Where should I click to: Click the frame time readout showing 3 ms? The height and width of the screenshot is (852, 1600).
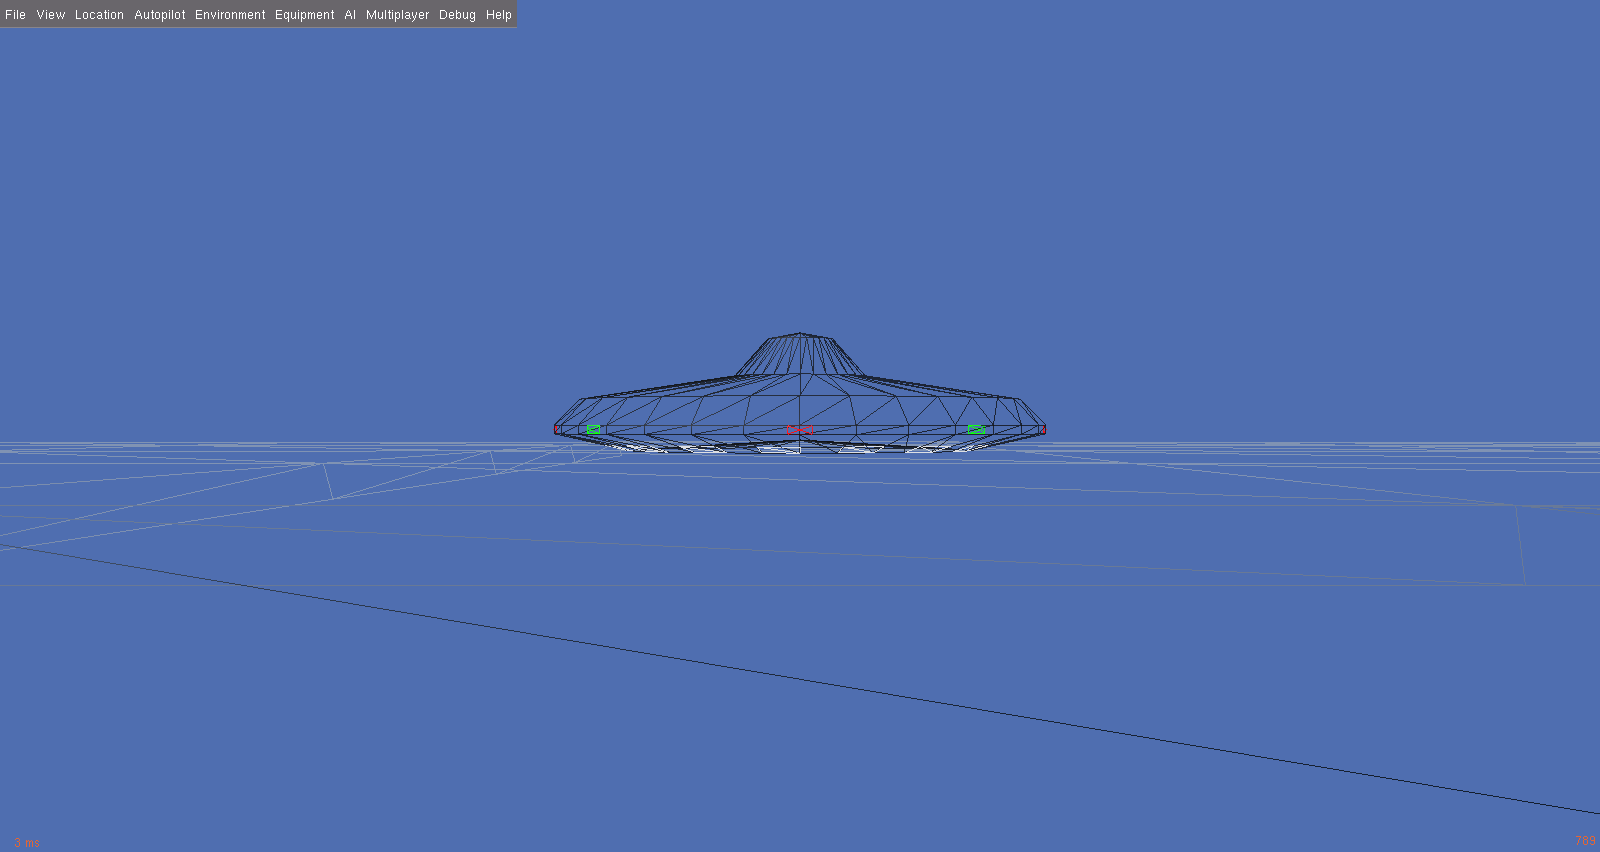tap(27, 842)
